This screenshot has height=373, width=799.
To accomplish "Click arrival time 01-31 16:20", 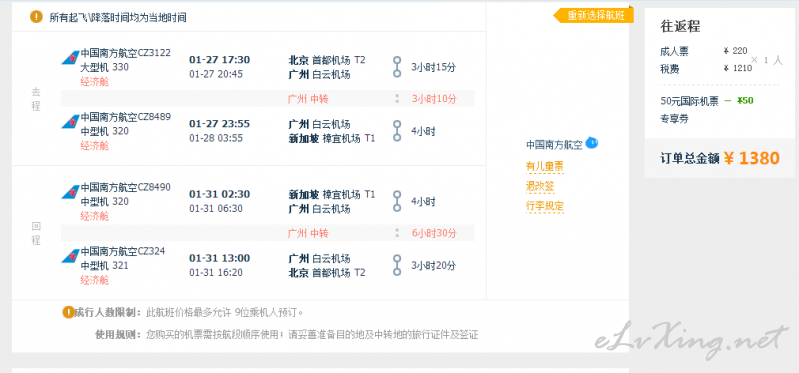I will click(216, 273).
